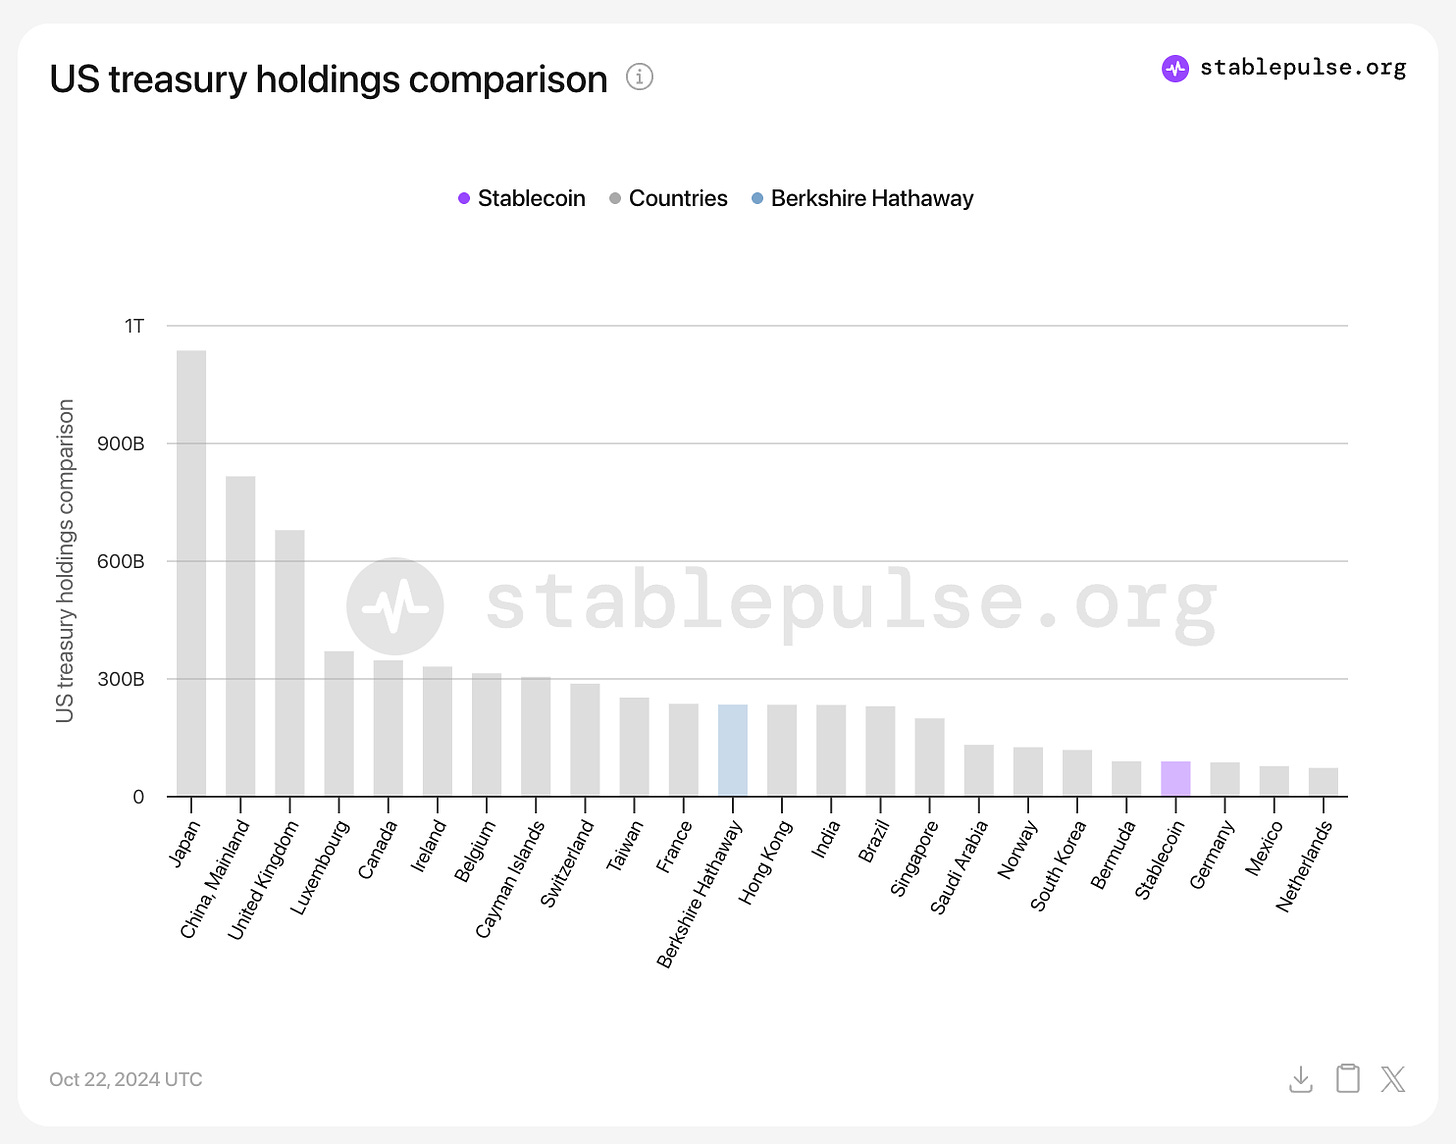Click the chart title text

tap(328, 79)
